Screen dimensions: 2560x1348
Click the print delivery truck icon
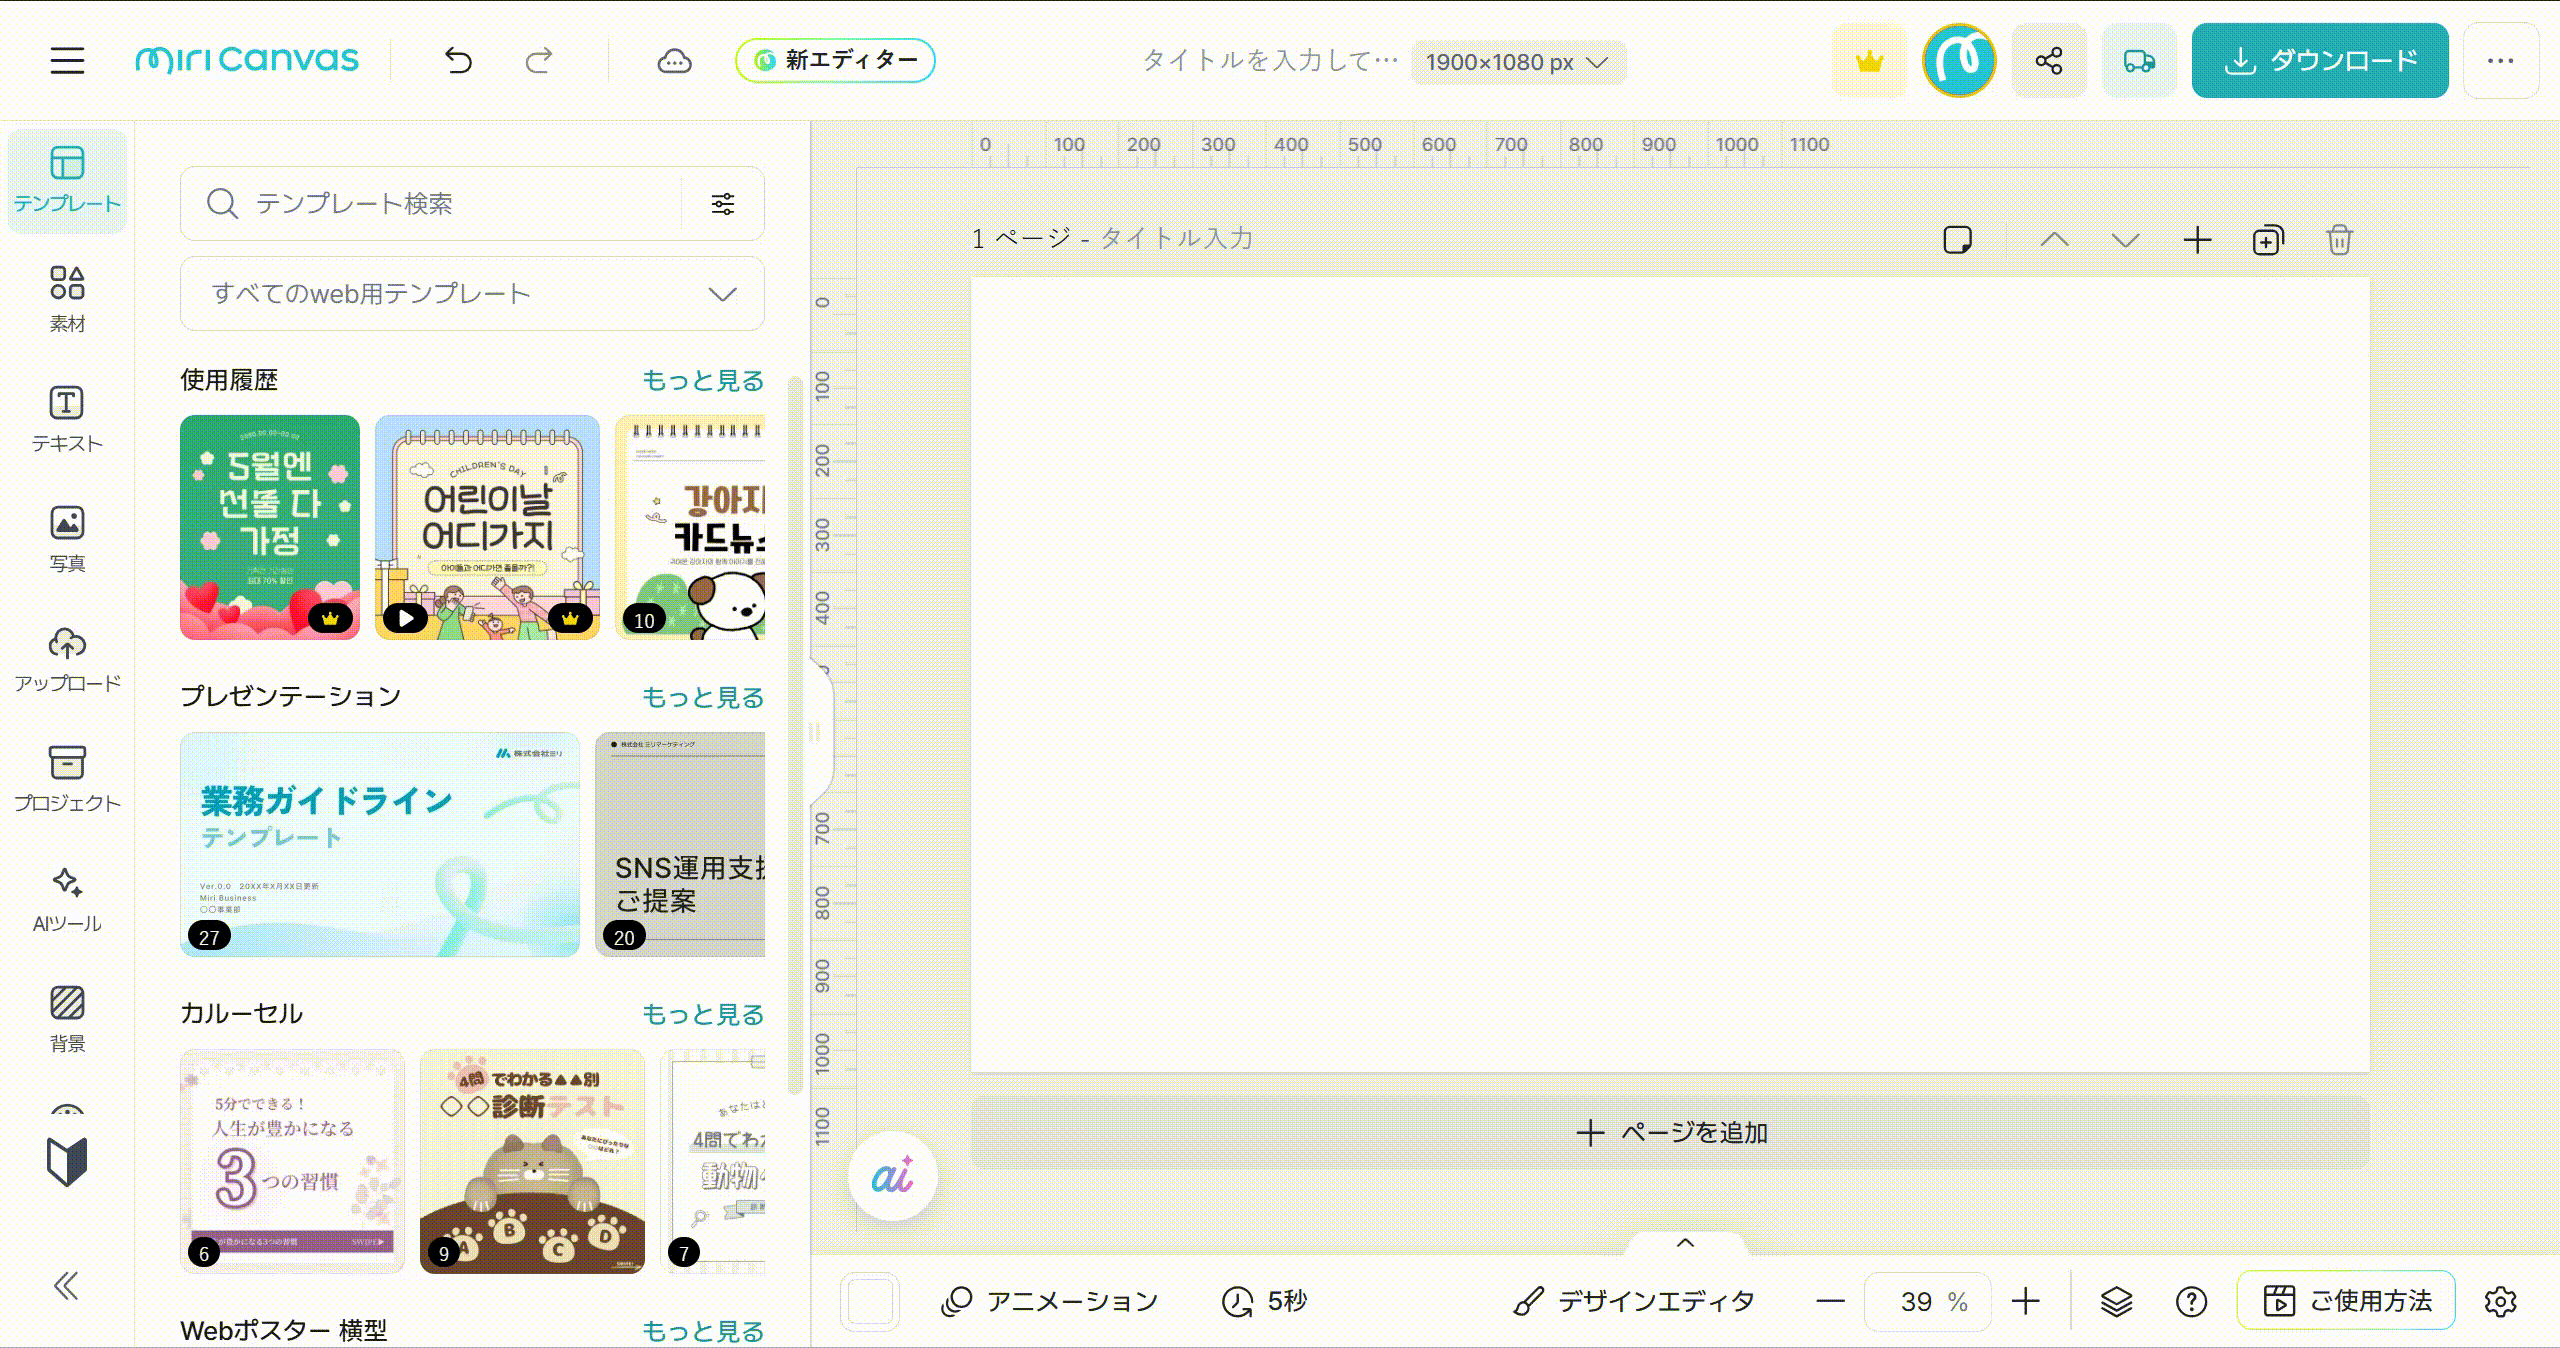2139,61
